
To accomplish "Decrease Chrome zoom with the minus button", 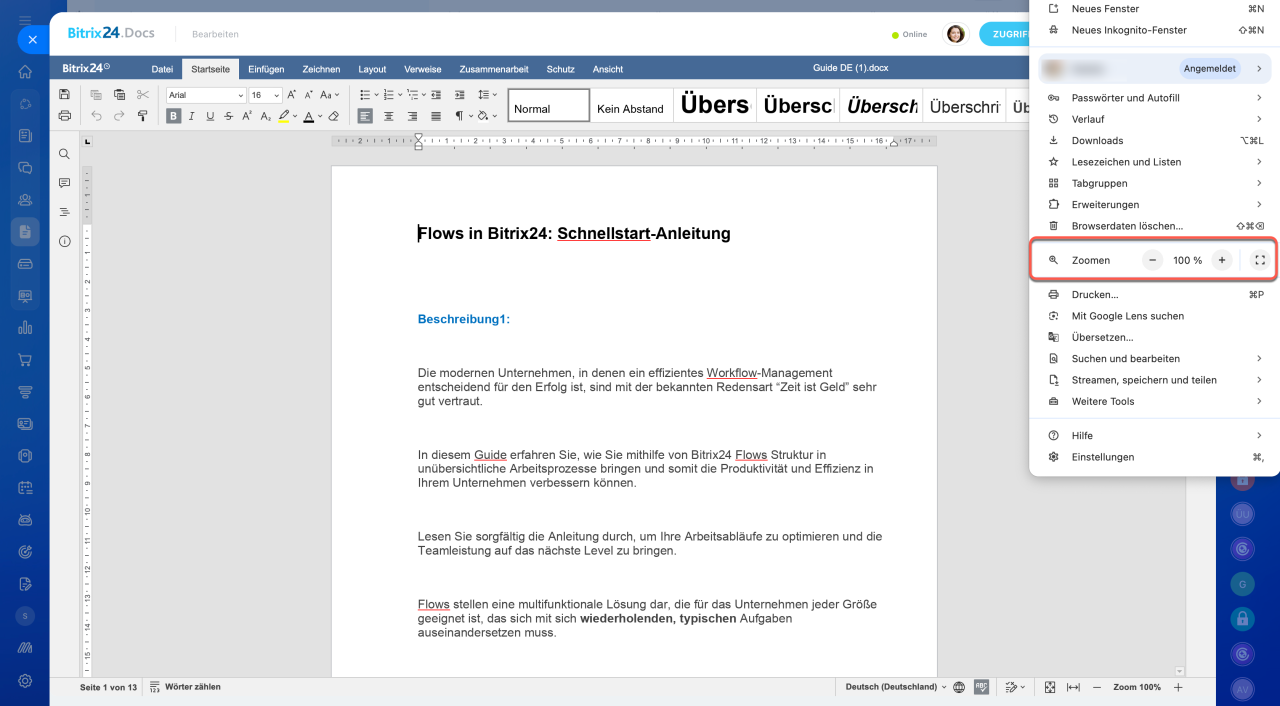I will tap(1153, 260).
